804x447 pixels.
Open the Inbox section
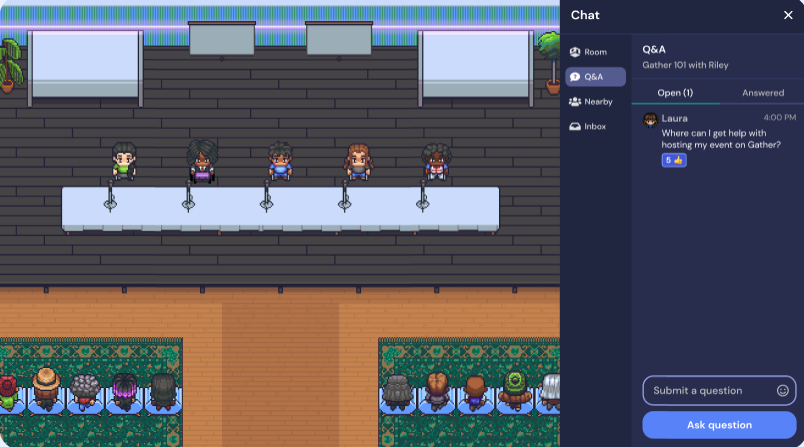(x=595, y=126)
